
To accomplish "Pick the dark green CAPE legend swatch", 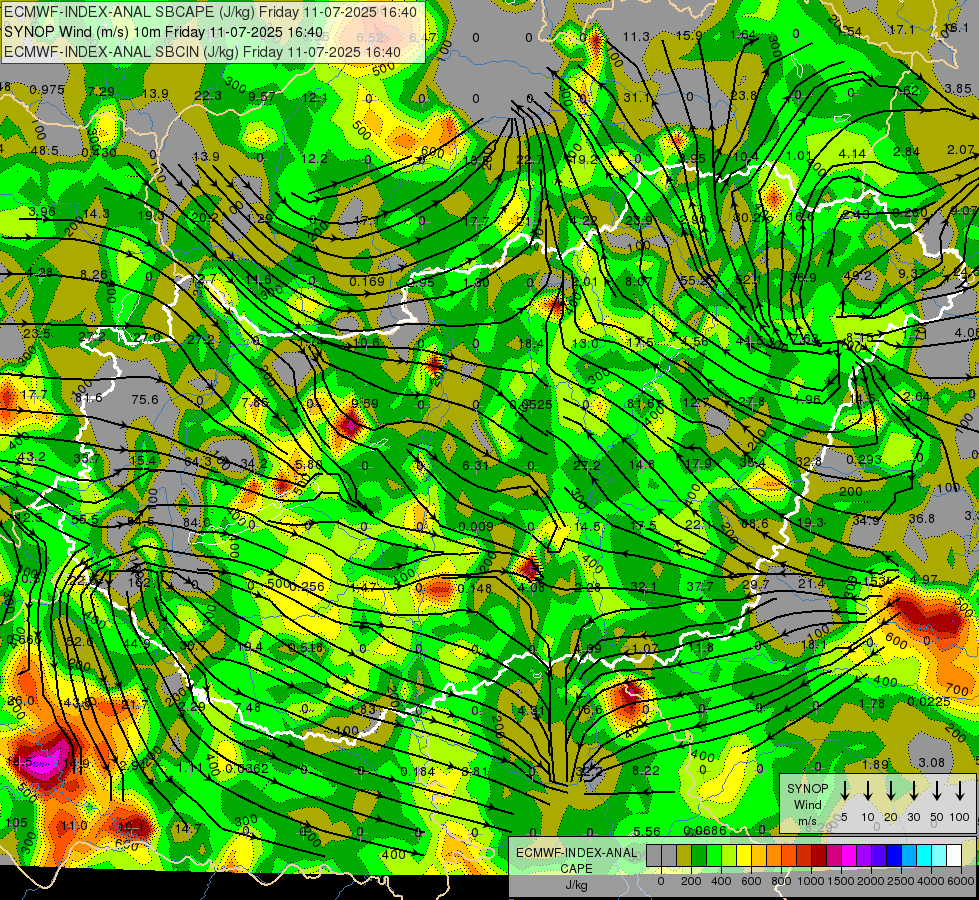I will (x=699, y=855).
